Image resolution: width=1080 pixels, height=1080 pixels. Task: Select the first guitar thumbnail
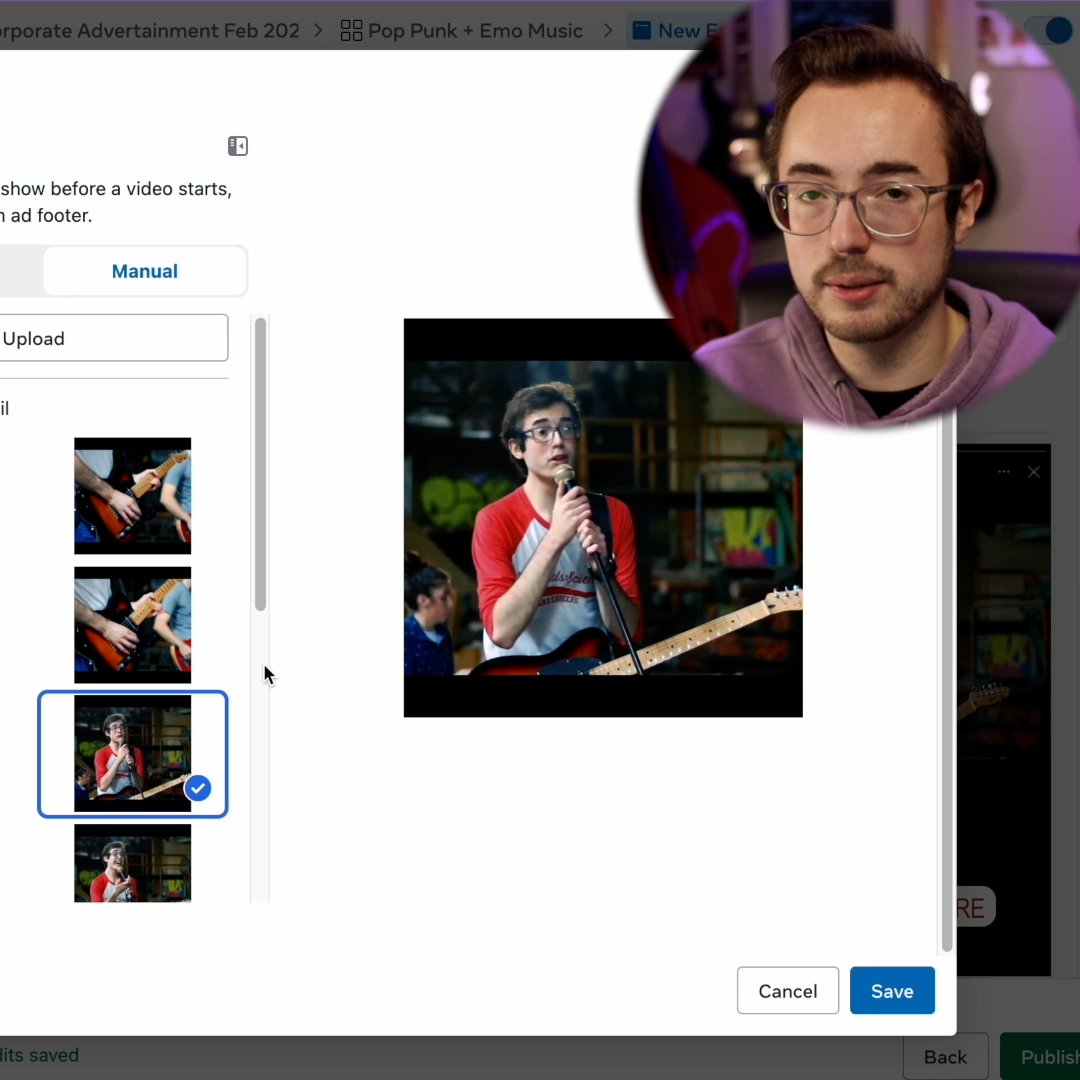coord(132,496)
